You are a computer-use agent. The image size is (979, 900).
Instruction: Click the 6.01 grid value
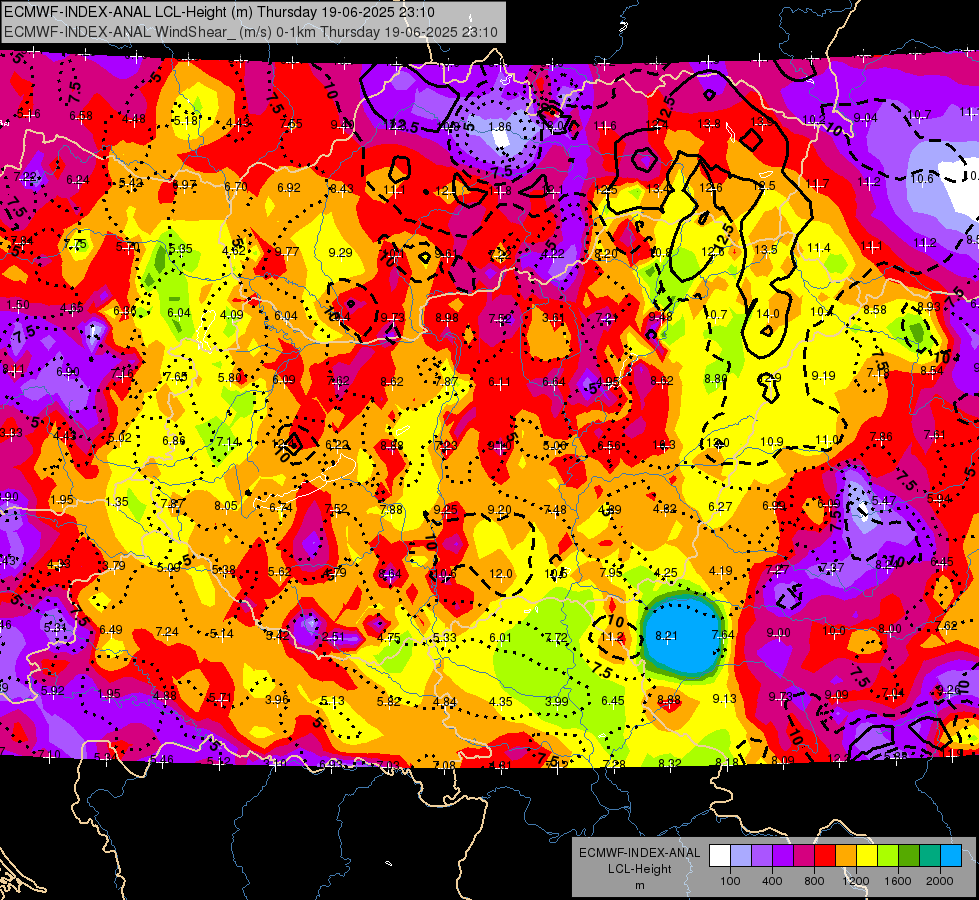coord(500,637)
